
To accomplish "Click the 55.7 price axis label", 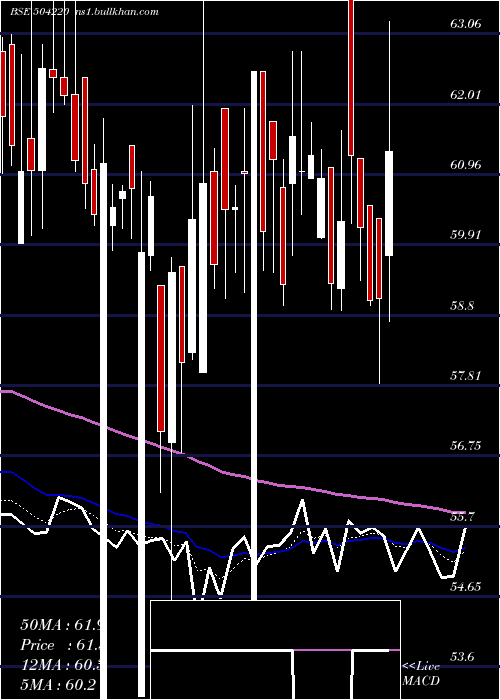I will click(x=462, y=517).
